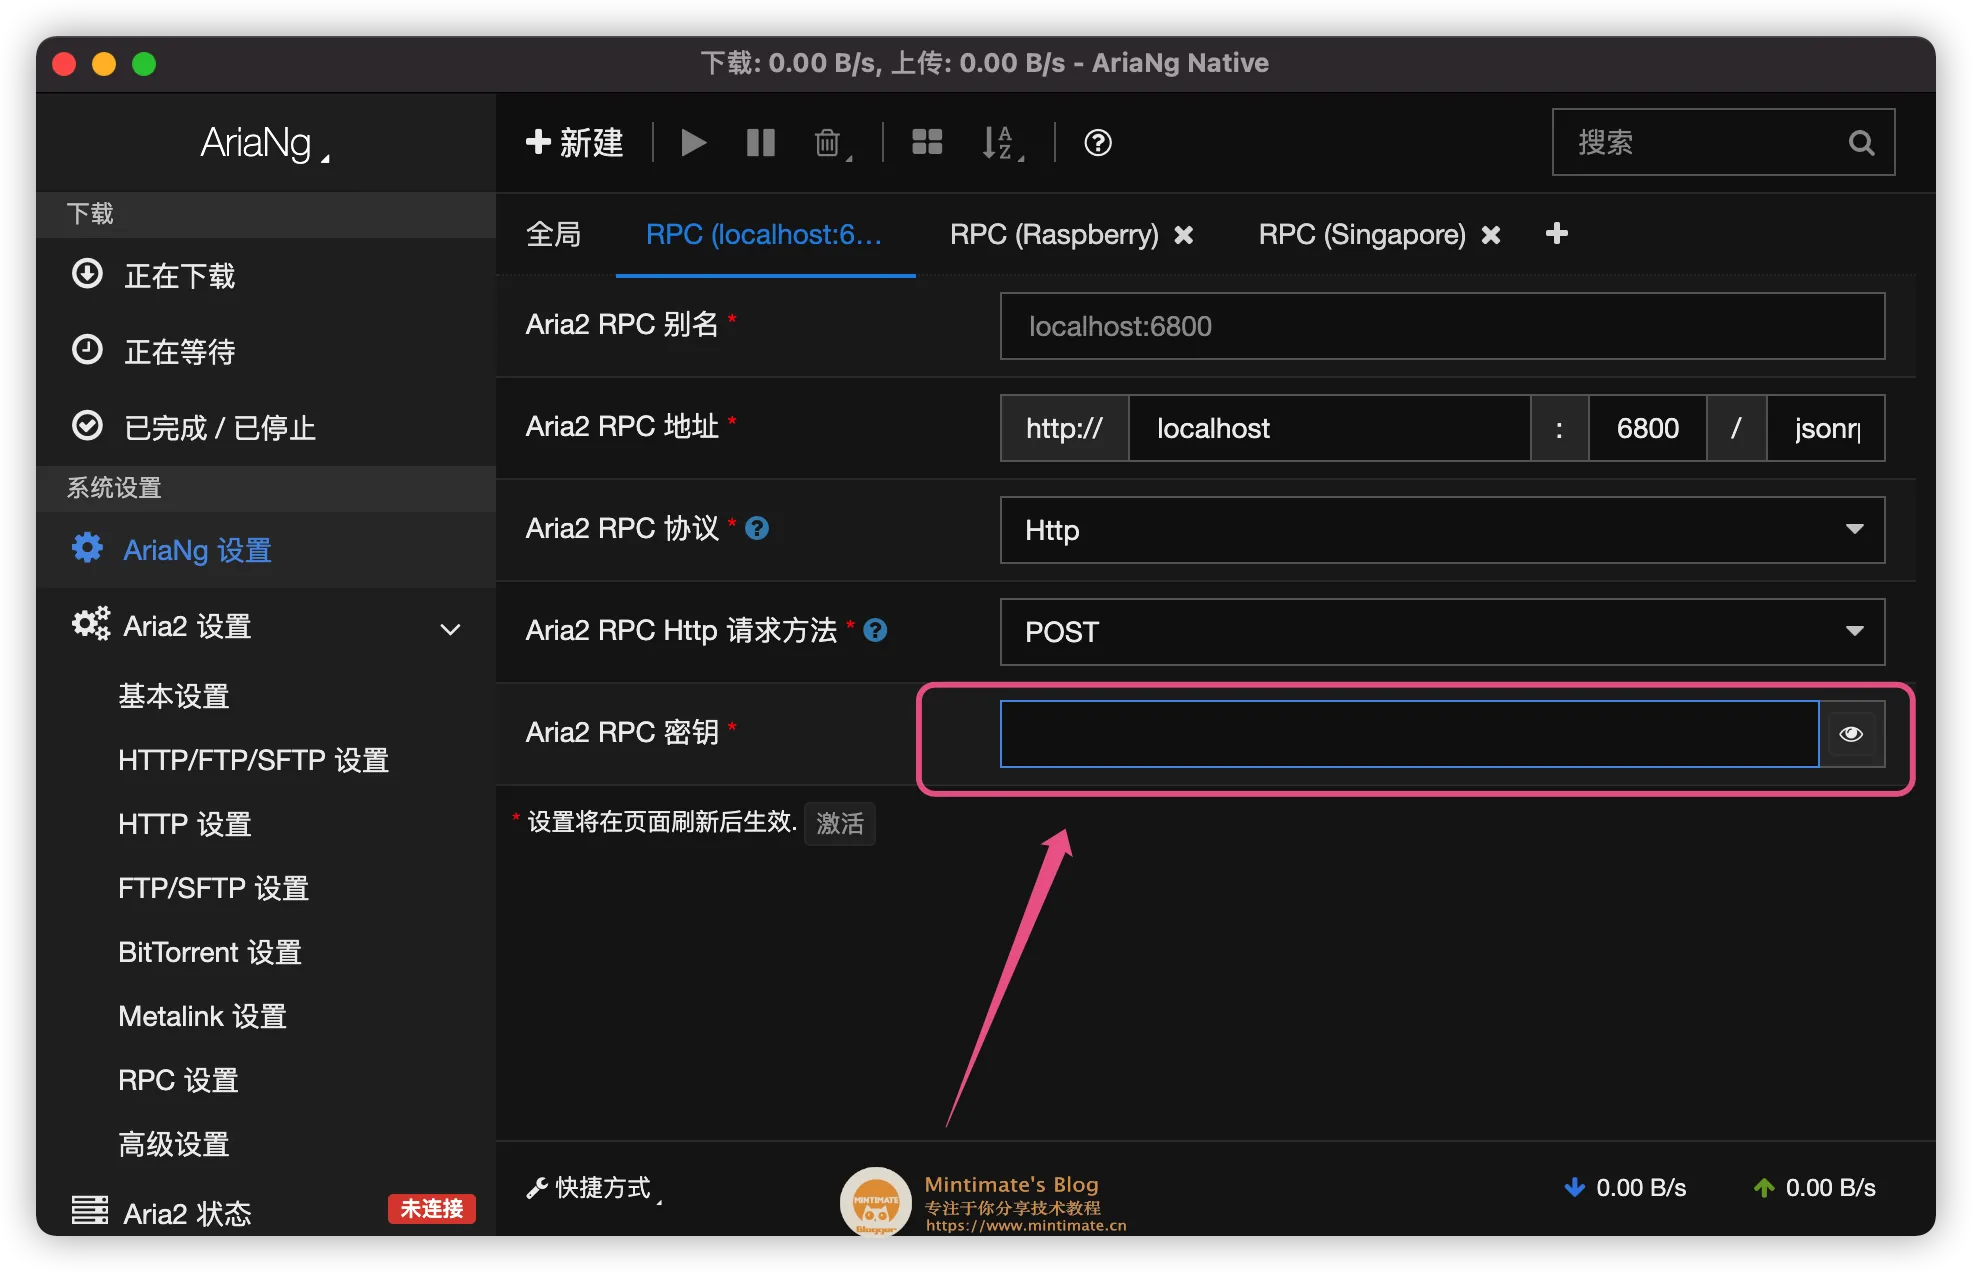Viewport: 1972px width, 1272px height.
Task: Open 基本设置 page
Action: (x=174, y=696)
